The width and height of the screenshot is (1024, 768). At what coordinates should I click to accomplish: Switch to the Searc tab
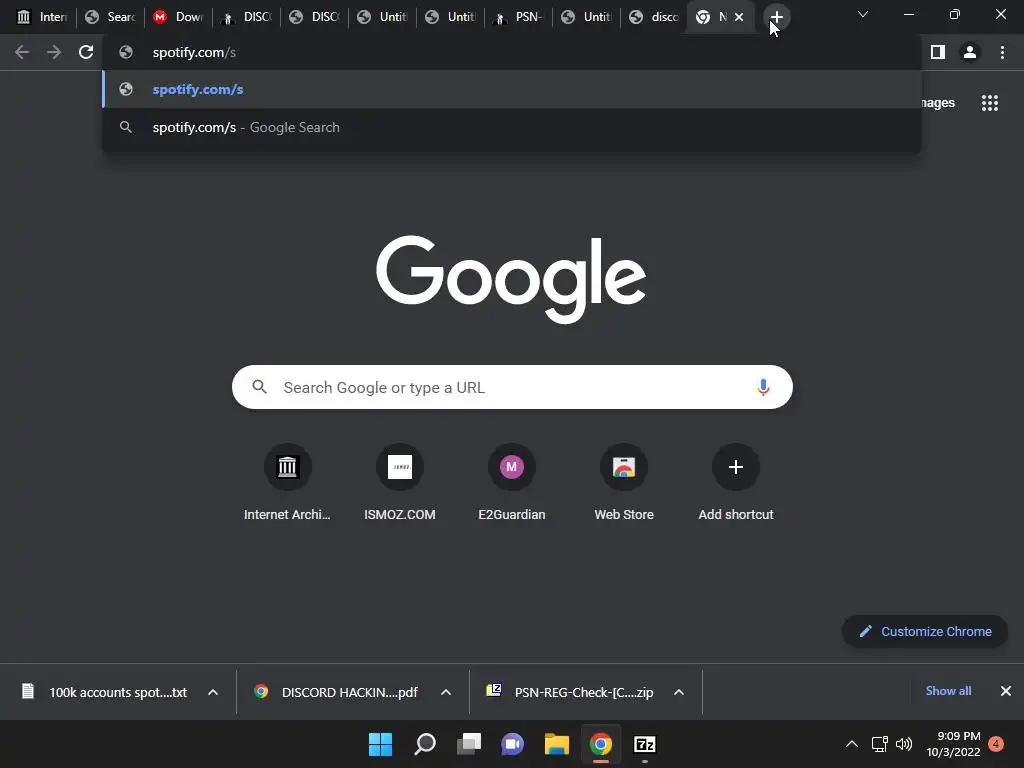click(x=110, y=17)
